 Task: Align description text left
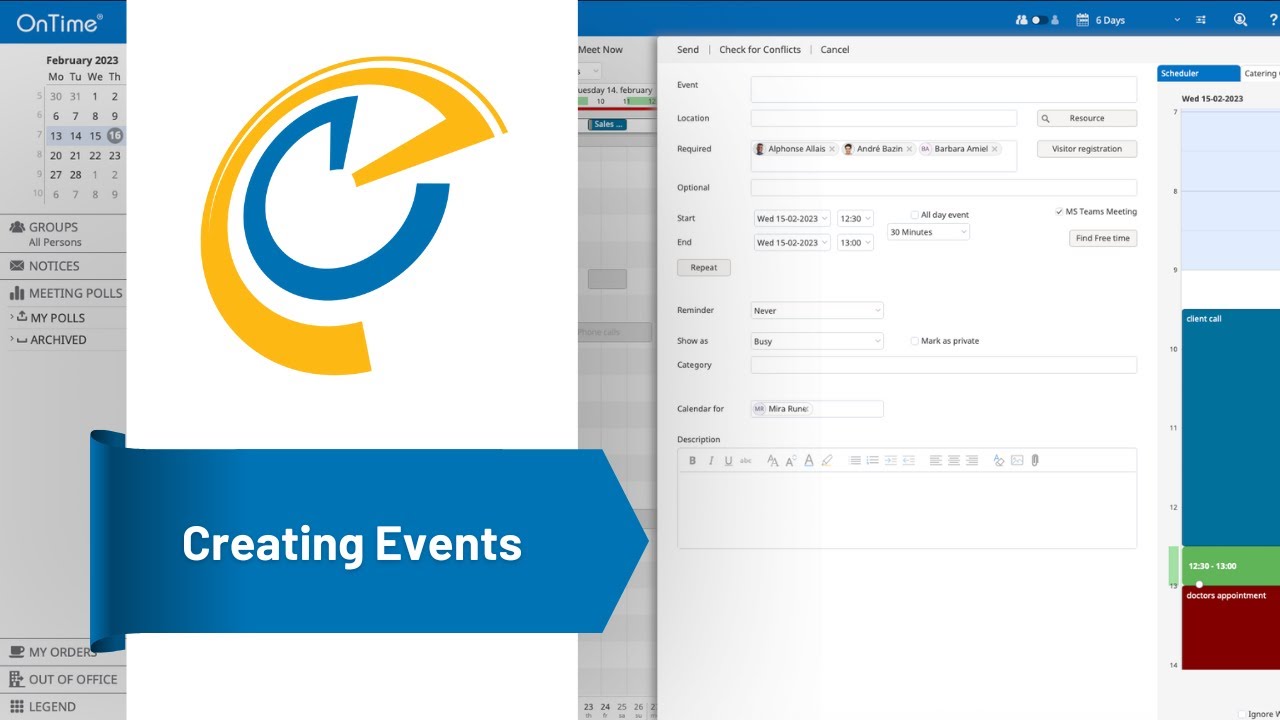[936, 461]
